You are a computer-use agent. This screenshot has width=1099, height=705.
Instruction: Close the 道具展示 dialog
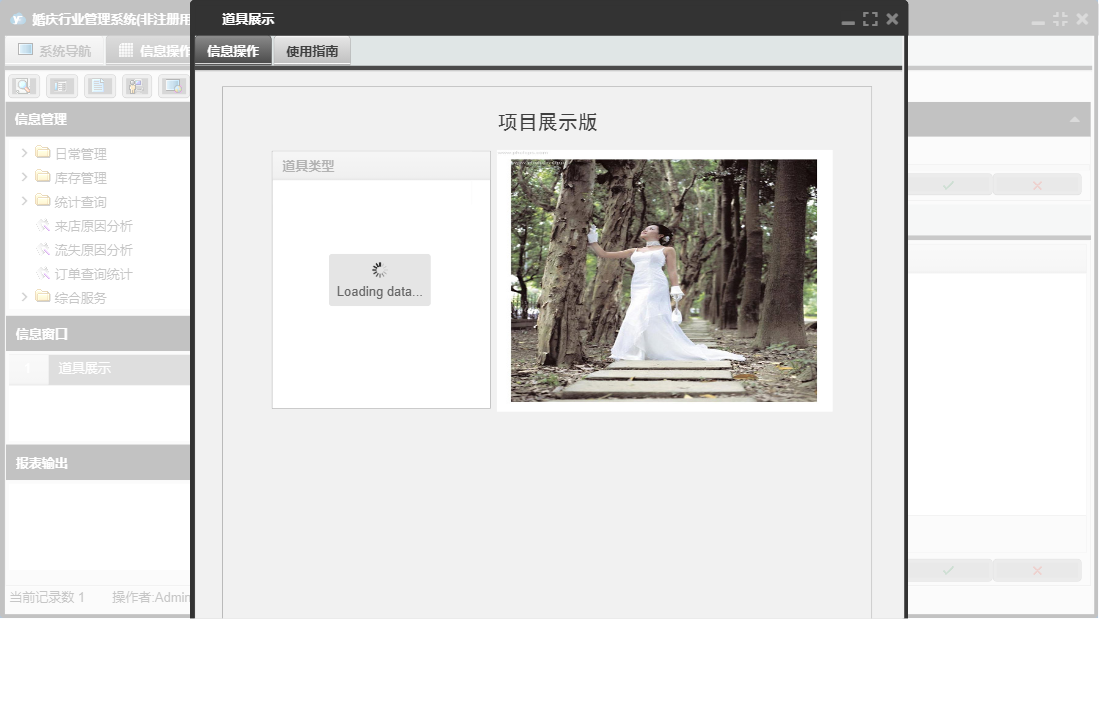coord(892,19)
